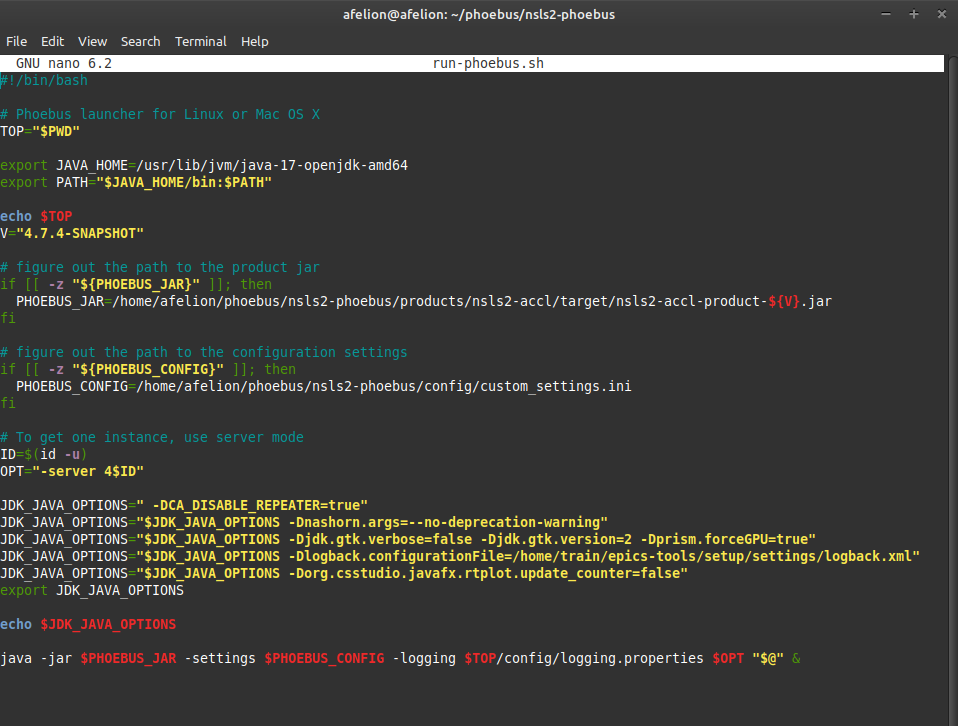Viewport: 958px width, 726px height.
Task: Click the run-phoebus.sh filename in nano header
Action: pyautogui.click(x=488, y=63)
